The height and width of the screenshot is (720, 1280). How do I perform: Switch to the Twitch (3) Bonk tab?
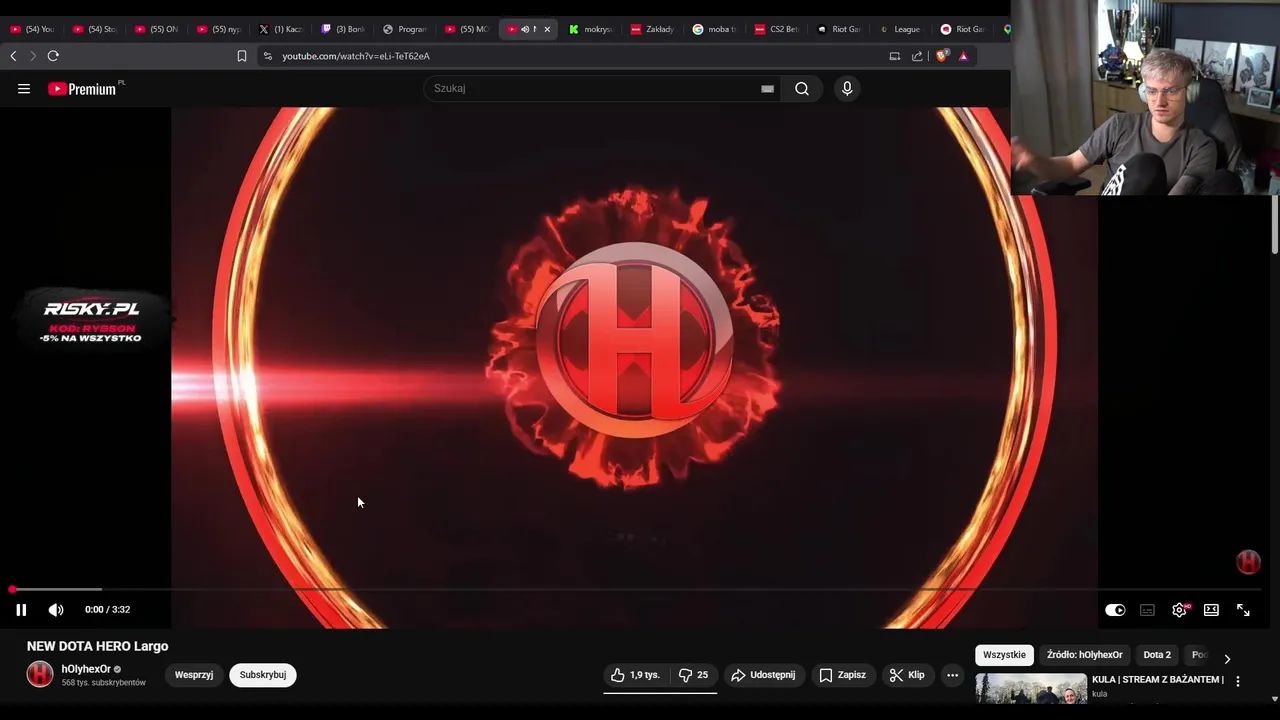[343, 29]
